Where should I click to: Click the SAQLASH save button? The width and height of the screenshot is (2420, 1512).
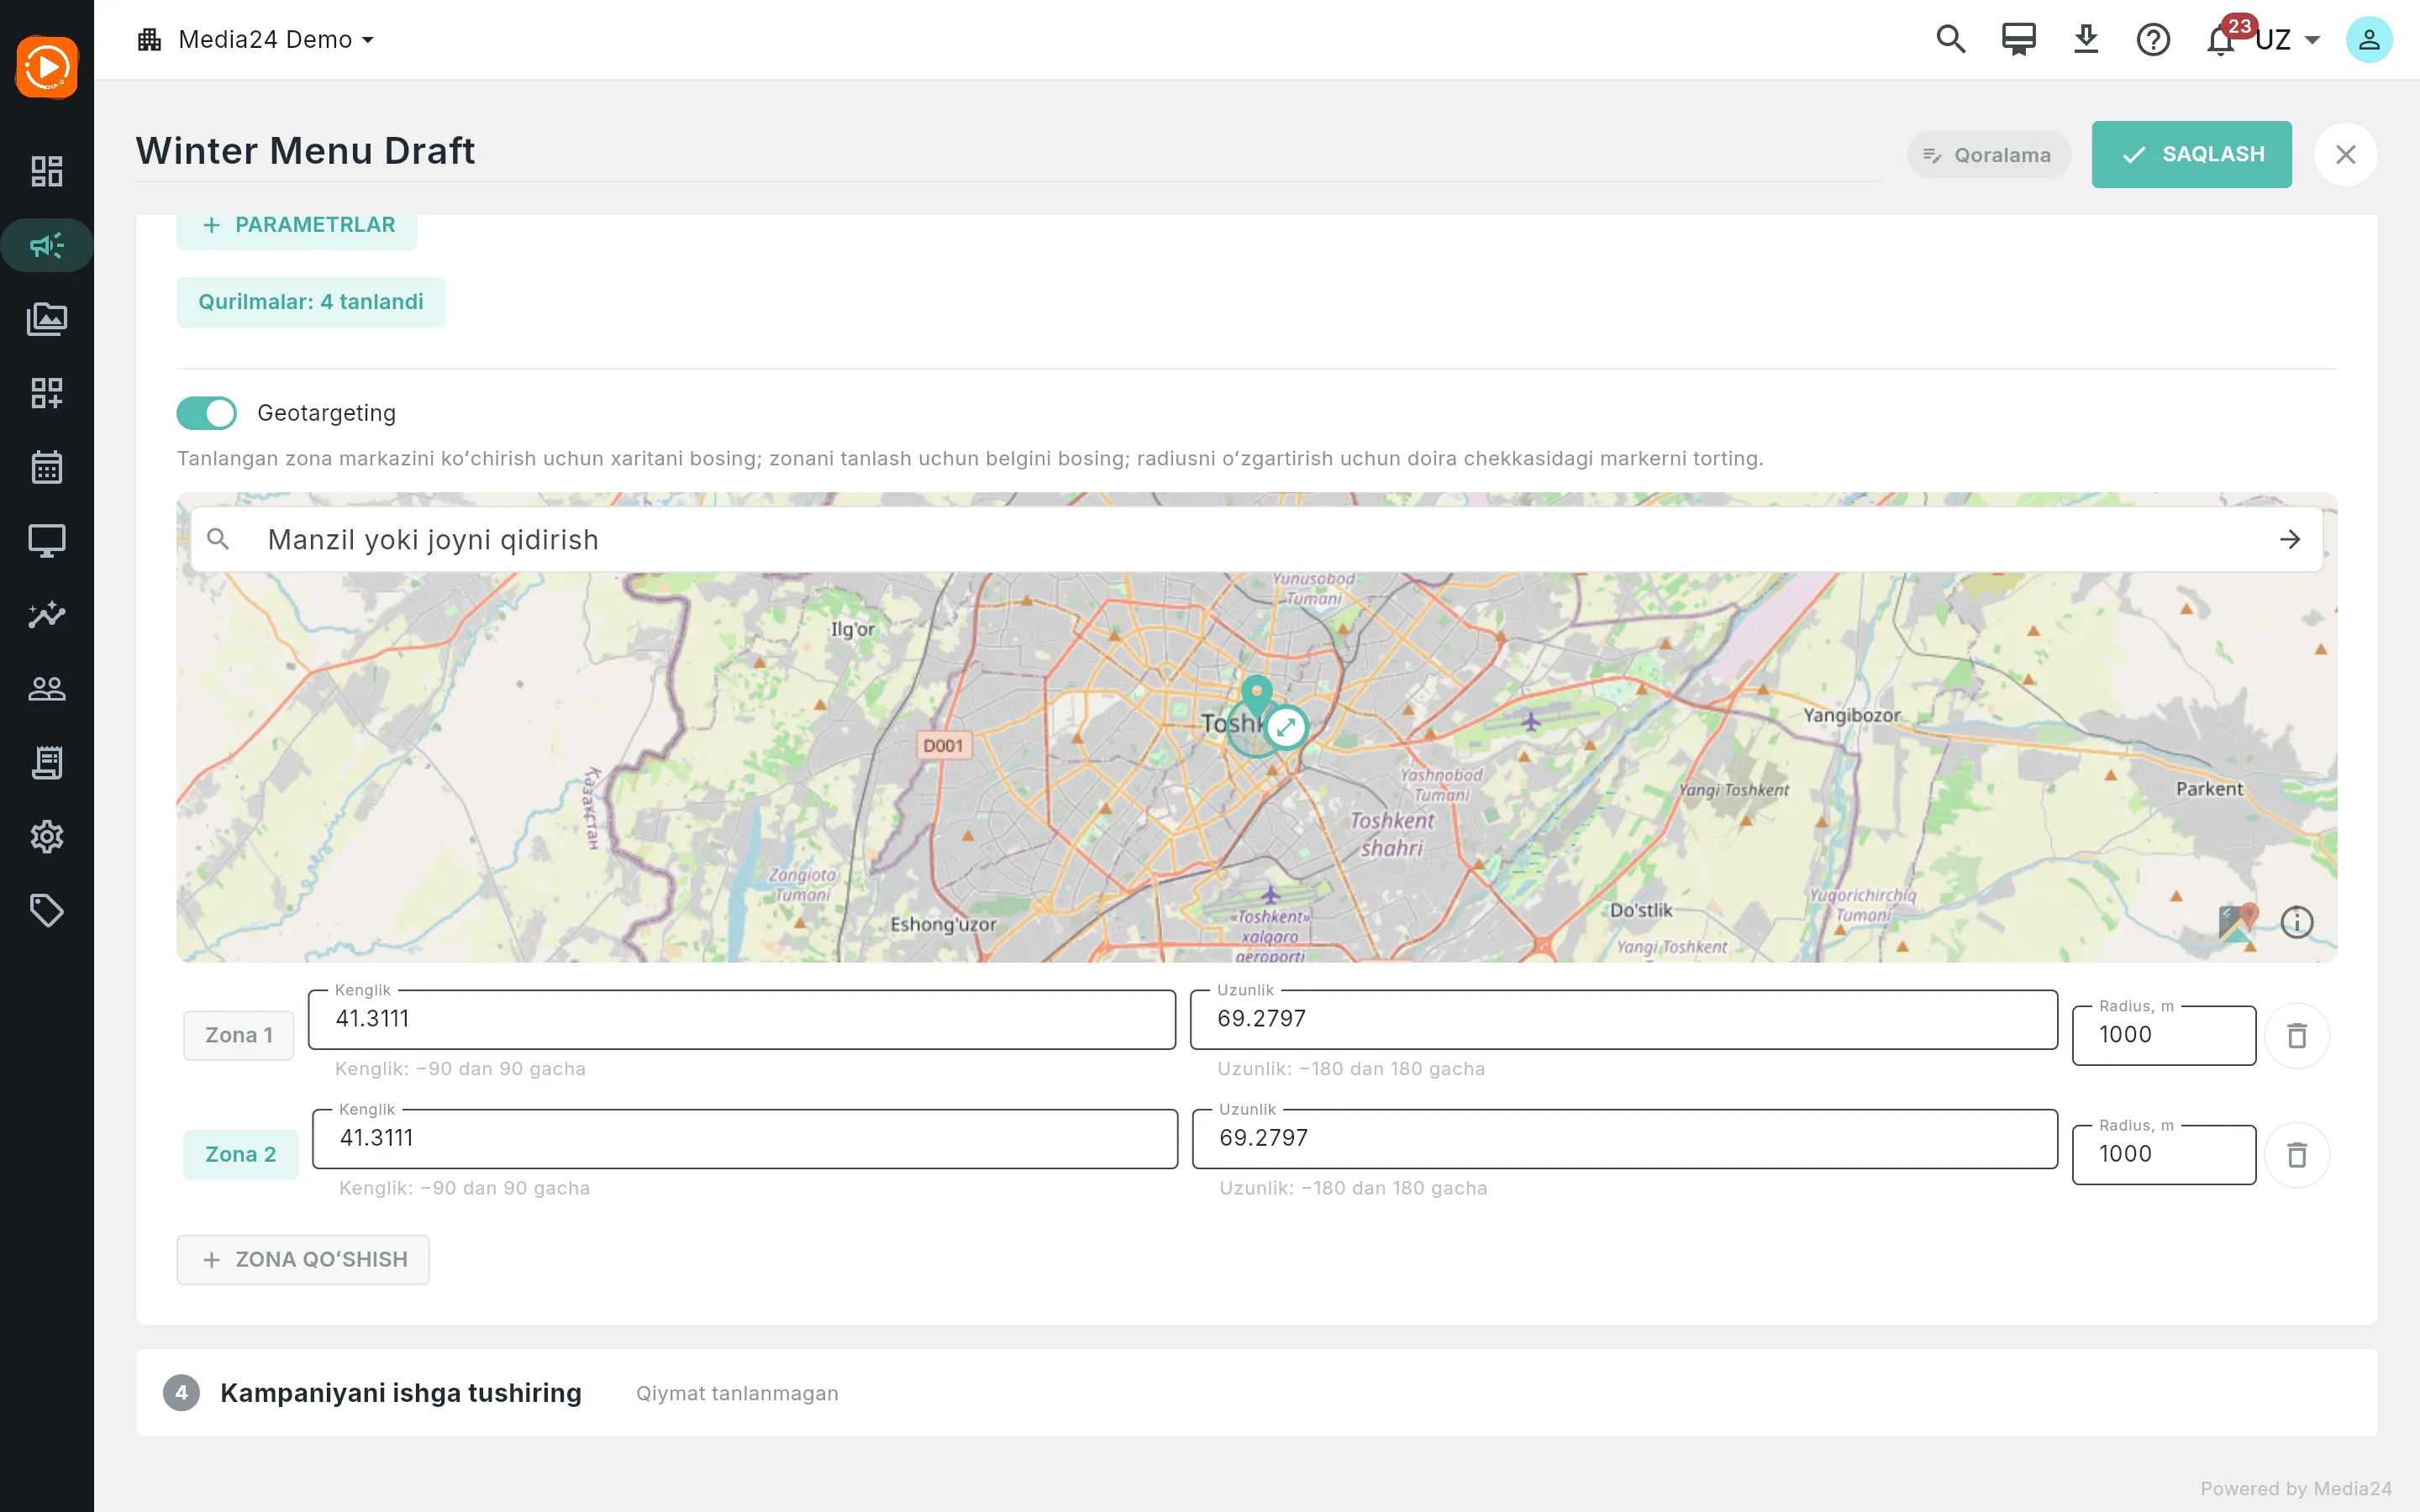[x=2191, y=154]
